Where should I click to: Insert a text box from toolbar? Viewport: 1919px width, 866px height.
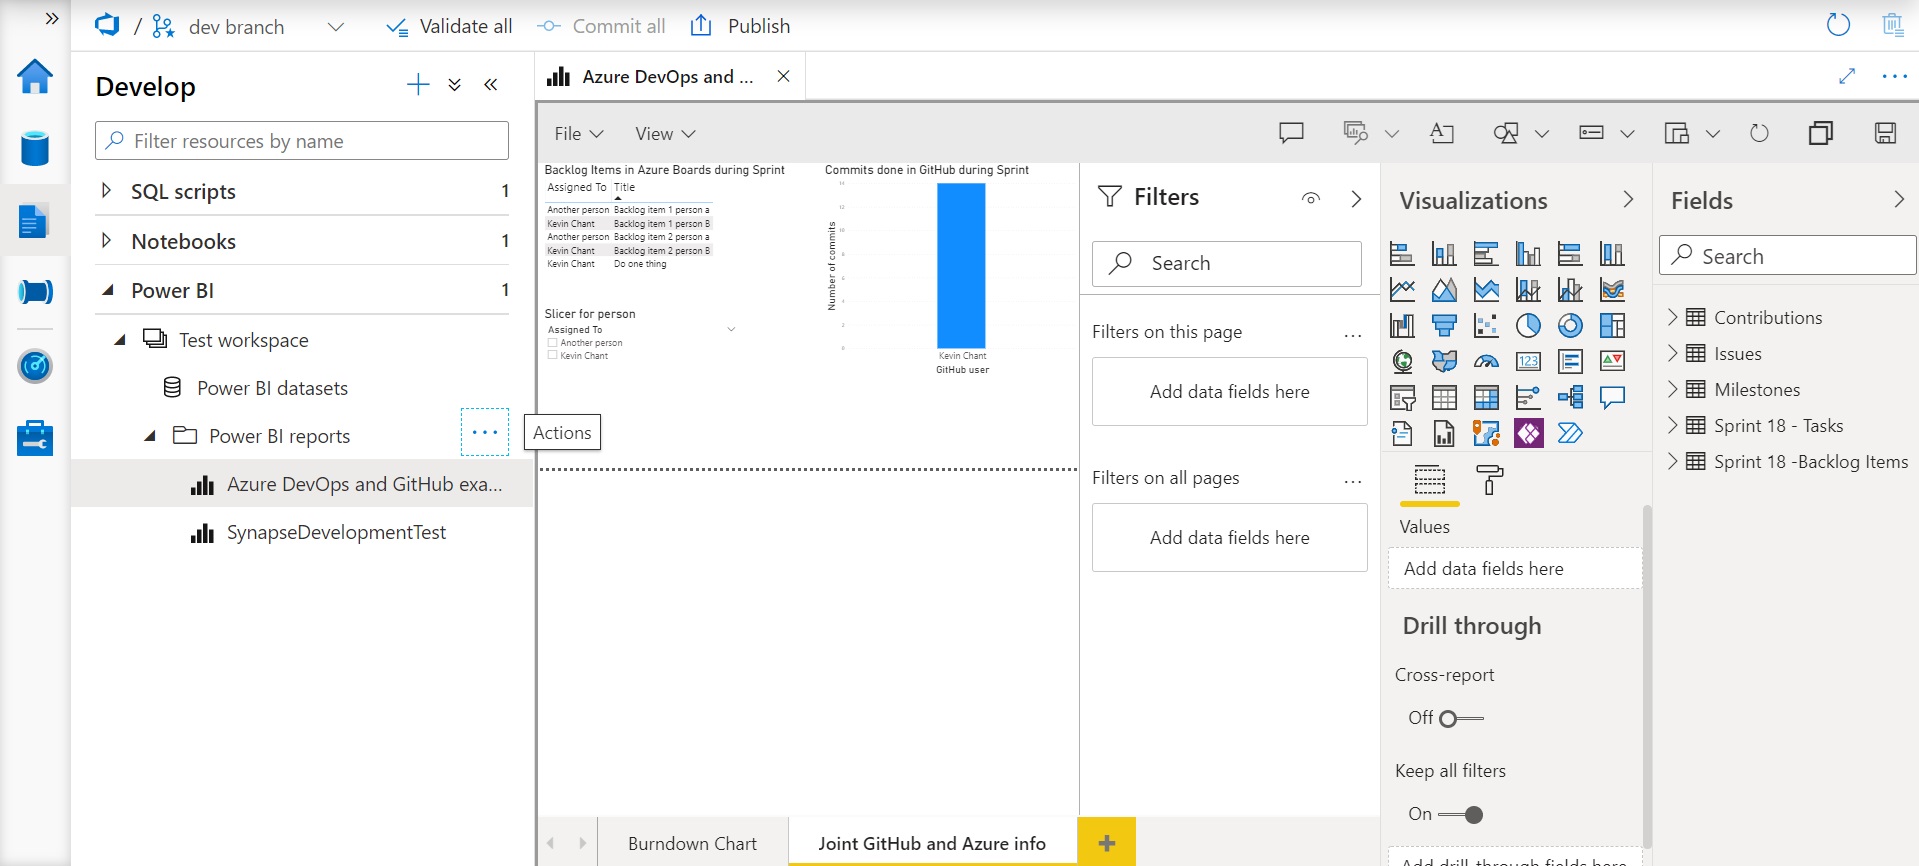(1442, 133)
